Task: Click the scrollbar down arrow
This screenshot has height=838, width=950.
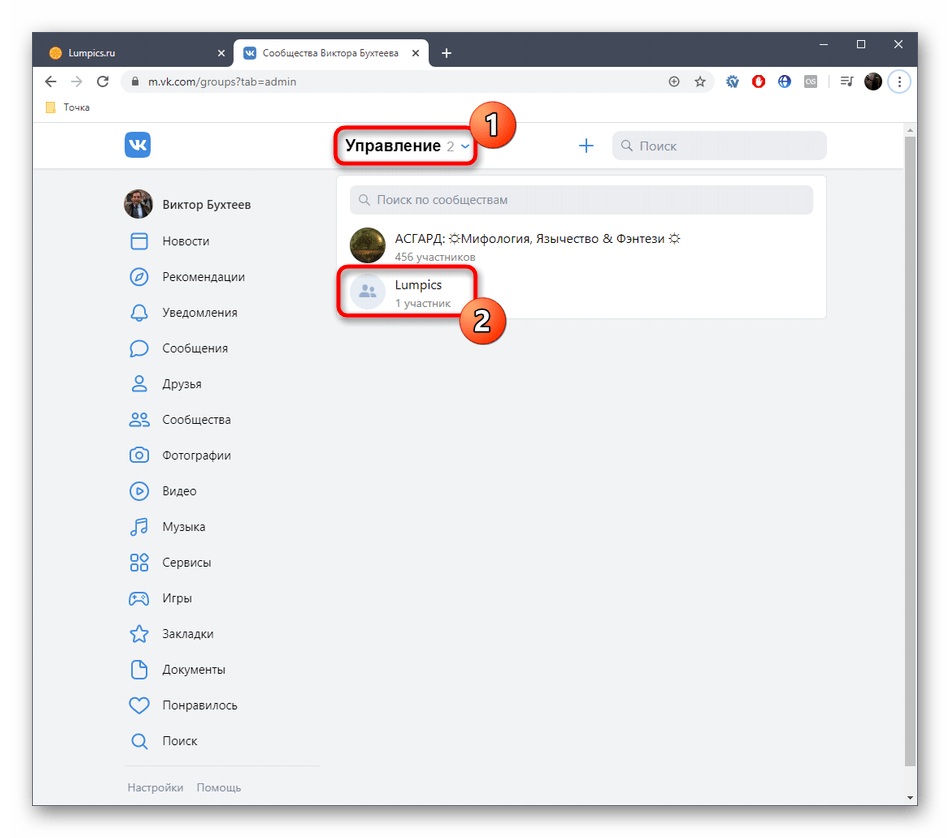Action: (x=910, y=799)
